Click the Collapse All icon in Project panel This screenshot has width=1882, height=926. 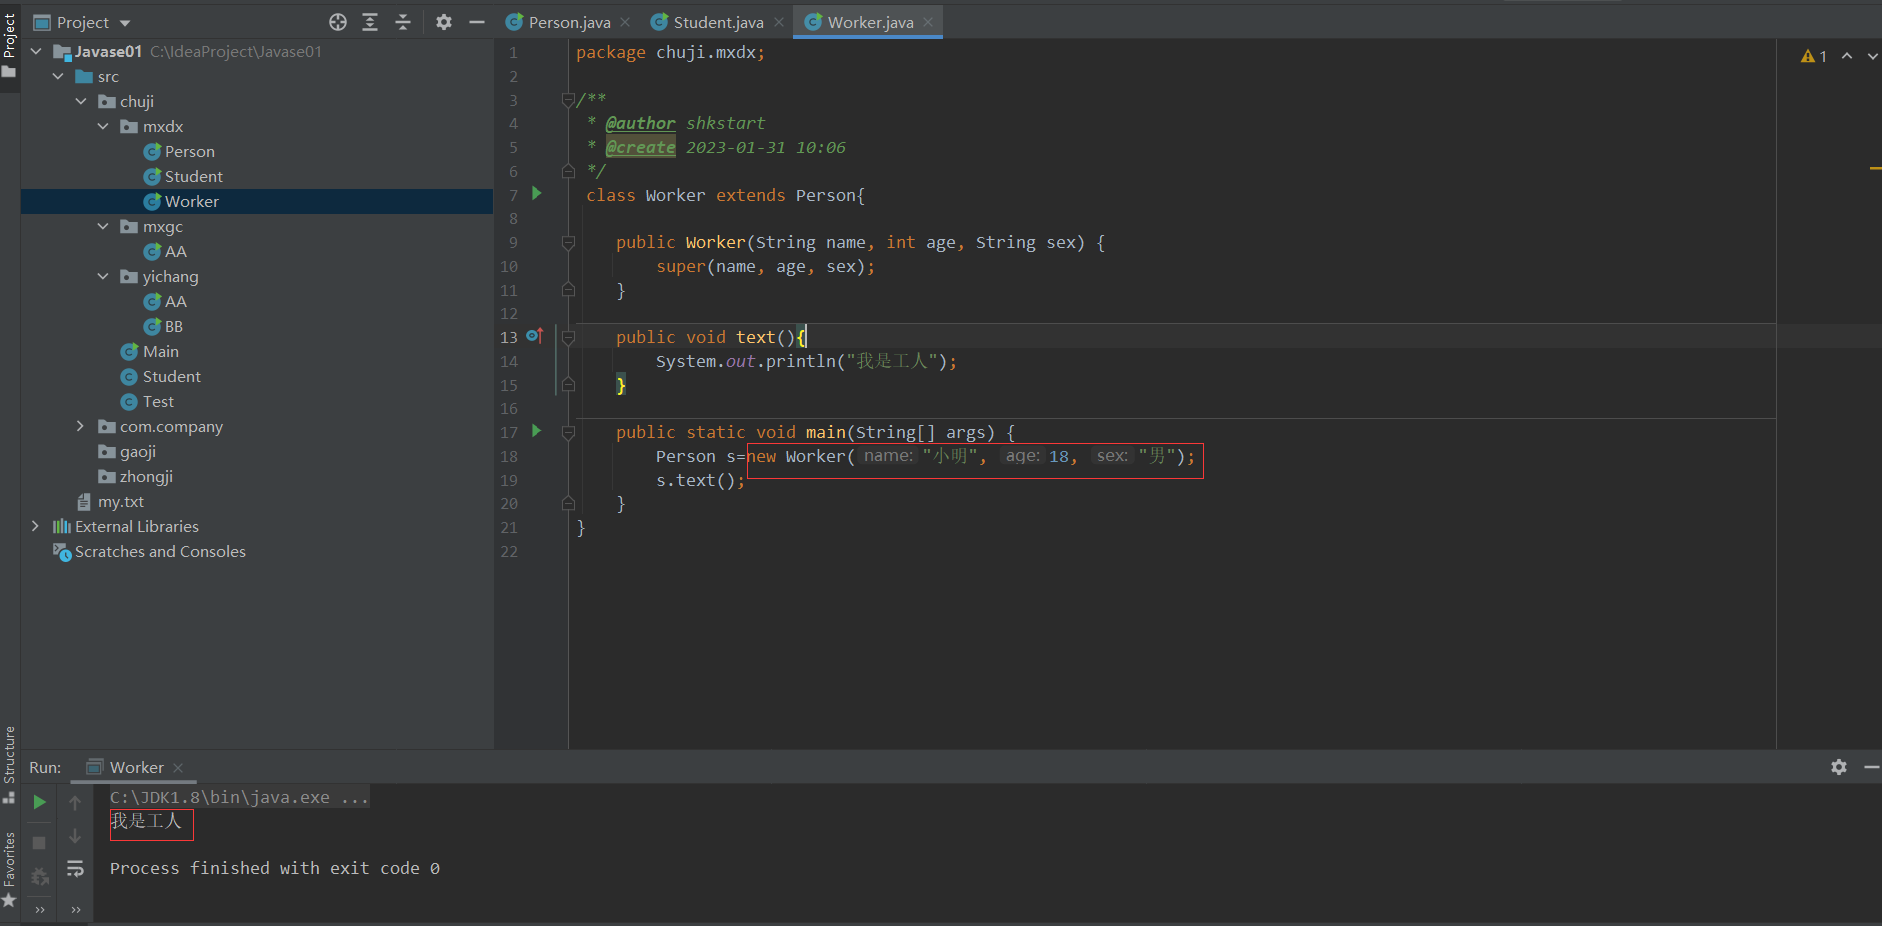pyautogui.click(x=403, y=22)
